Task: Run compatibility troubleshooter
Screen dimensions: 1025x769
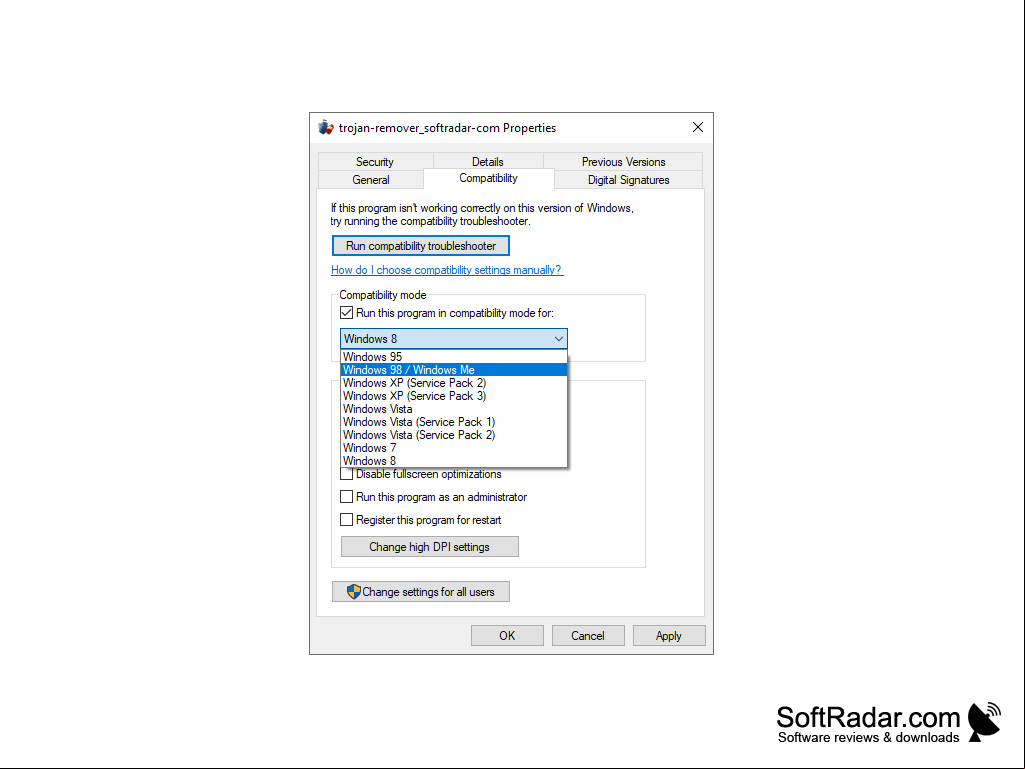Action: coord(421,246)
